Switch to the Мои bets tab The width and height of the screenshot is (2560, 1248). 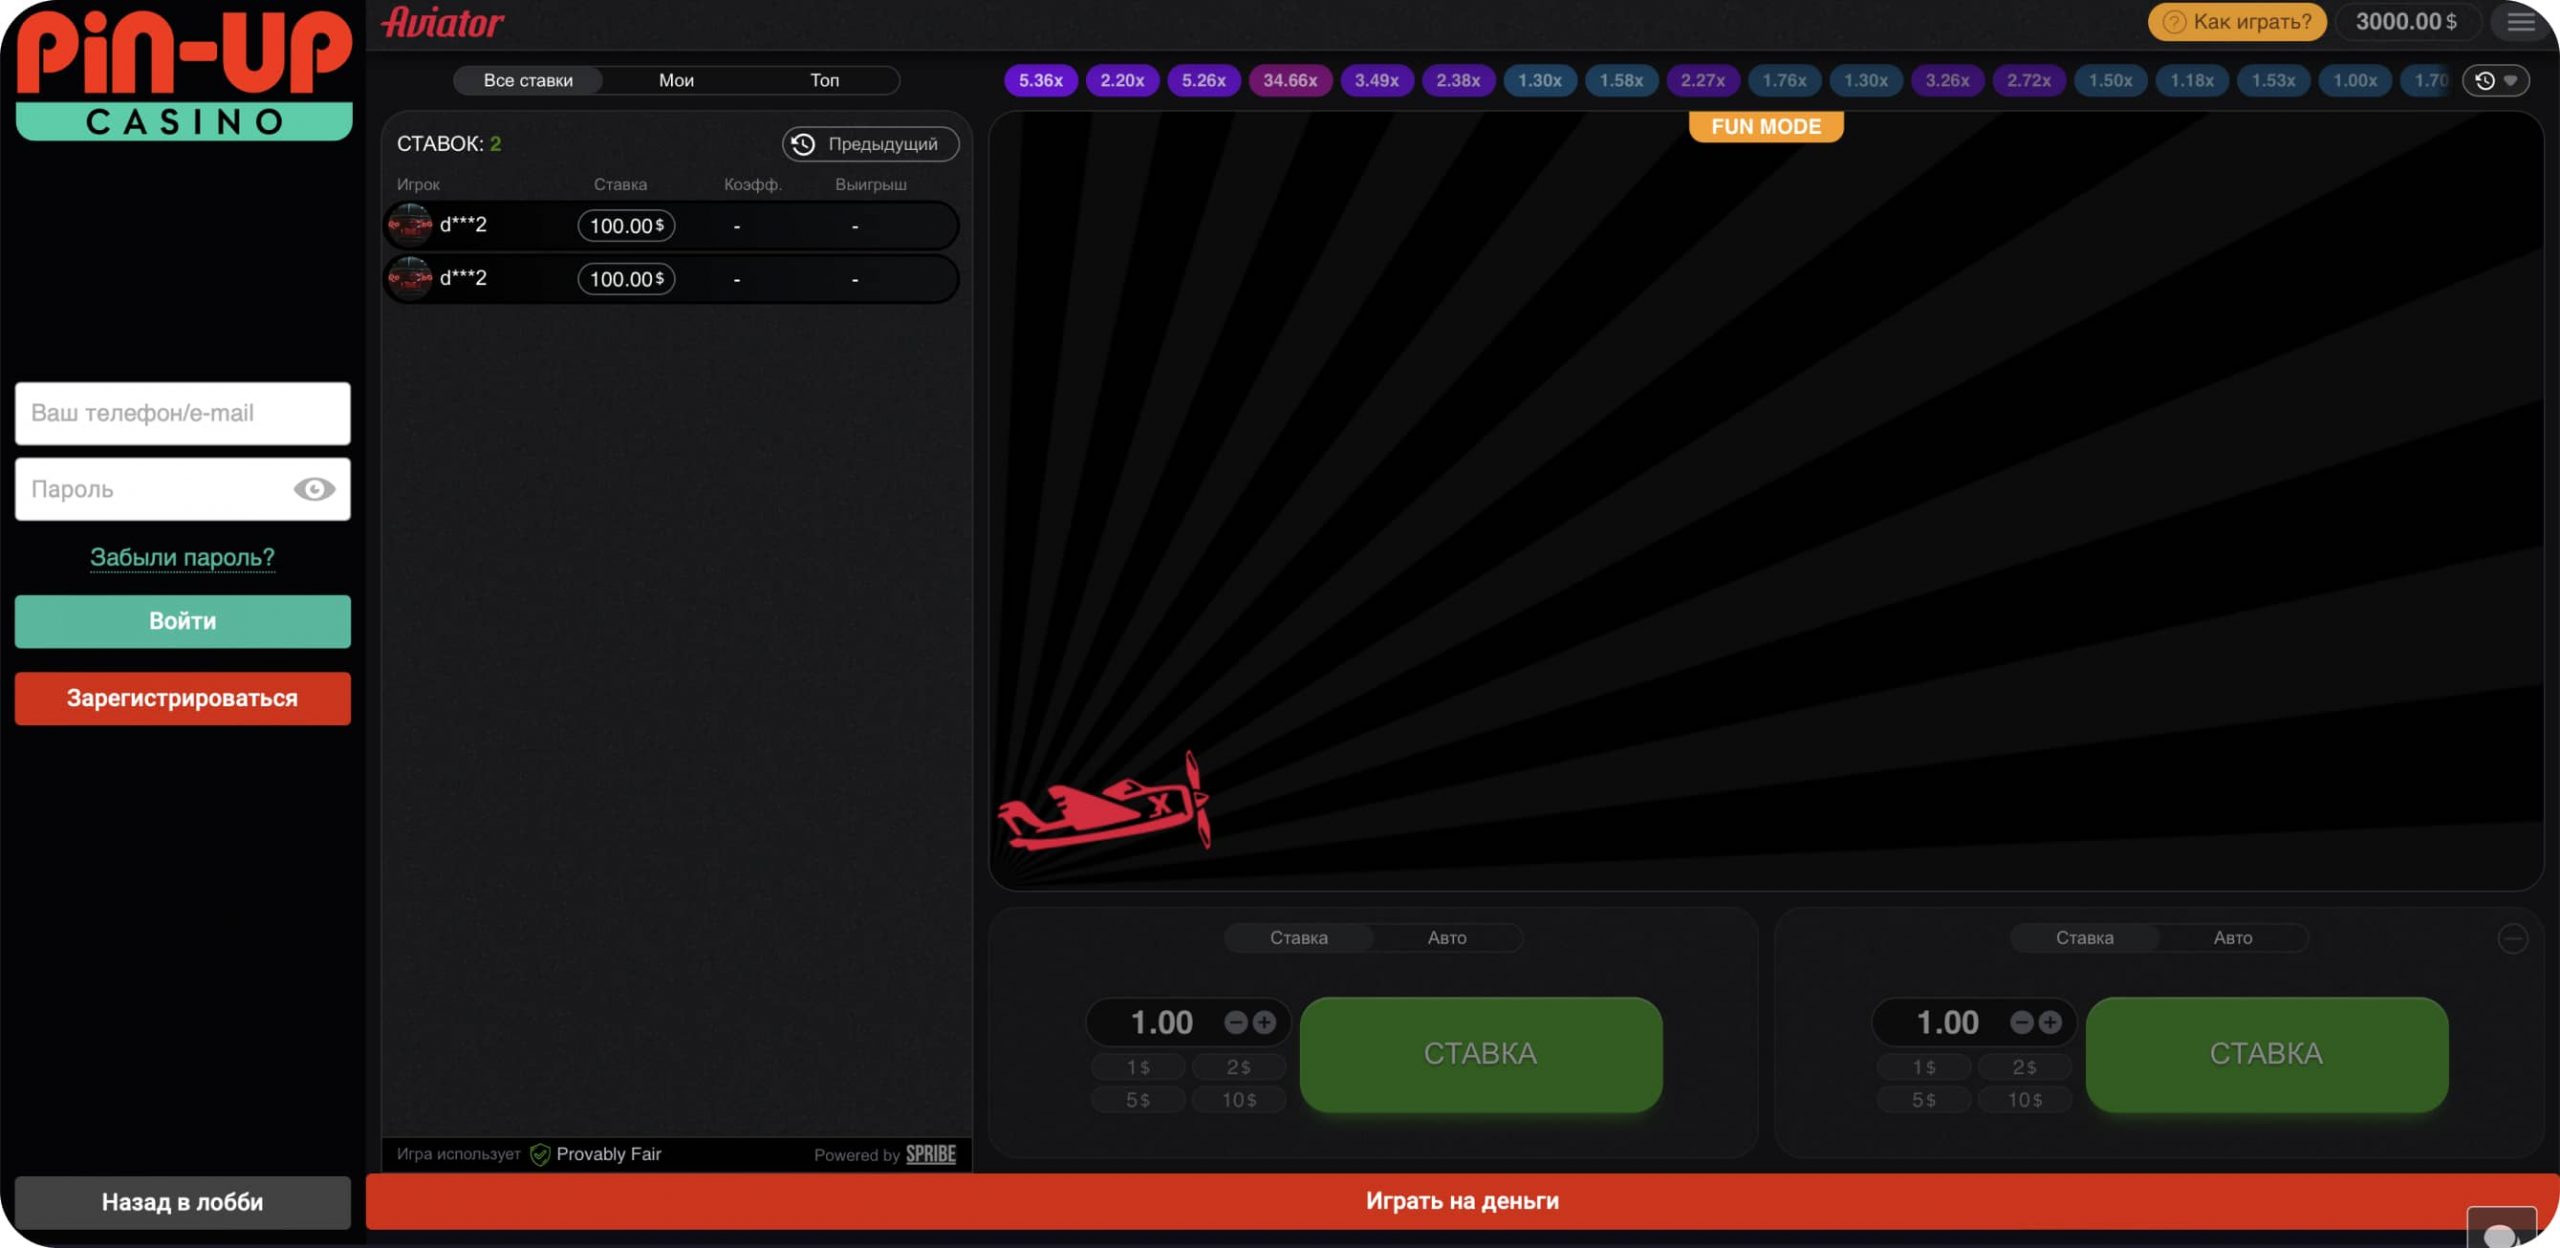pos(676,80)
